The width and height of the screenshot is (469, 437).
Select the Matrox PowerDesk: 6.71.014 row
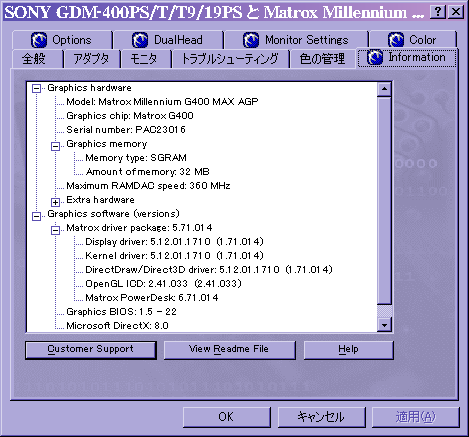152,298
